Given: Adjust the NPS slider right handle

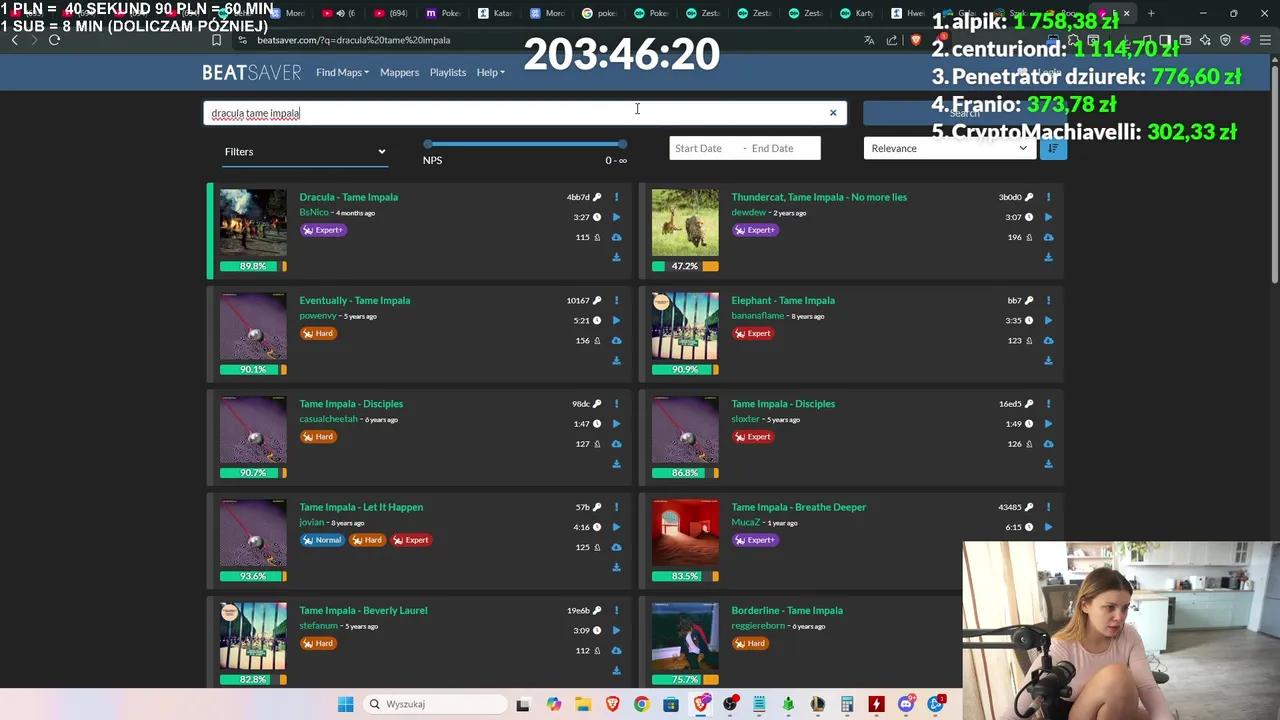Looking at the screenshot, I should click(x=622, y=144).
